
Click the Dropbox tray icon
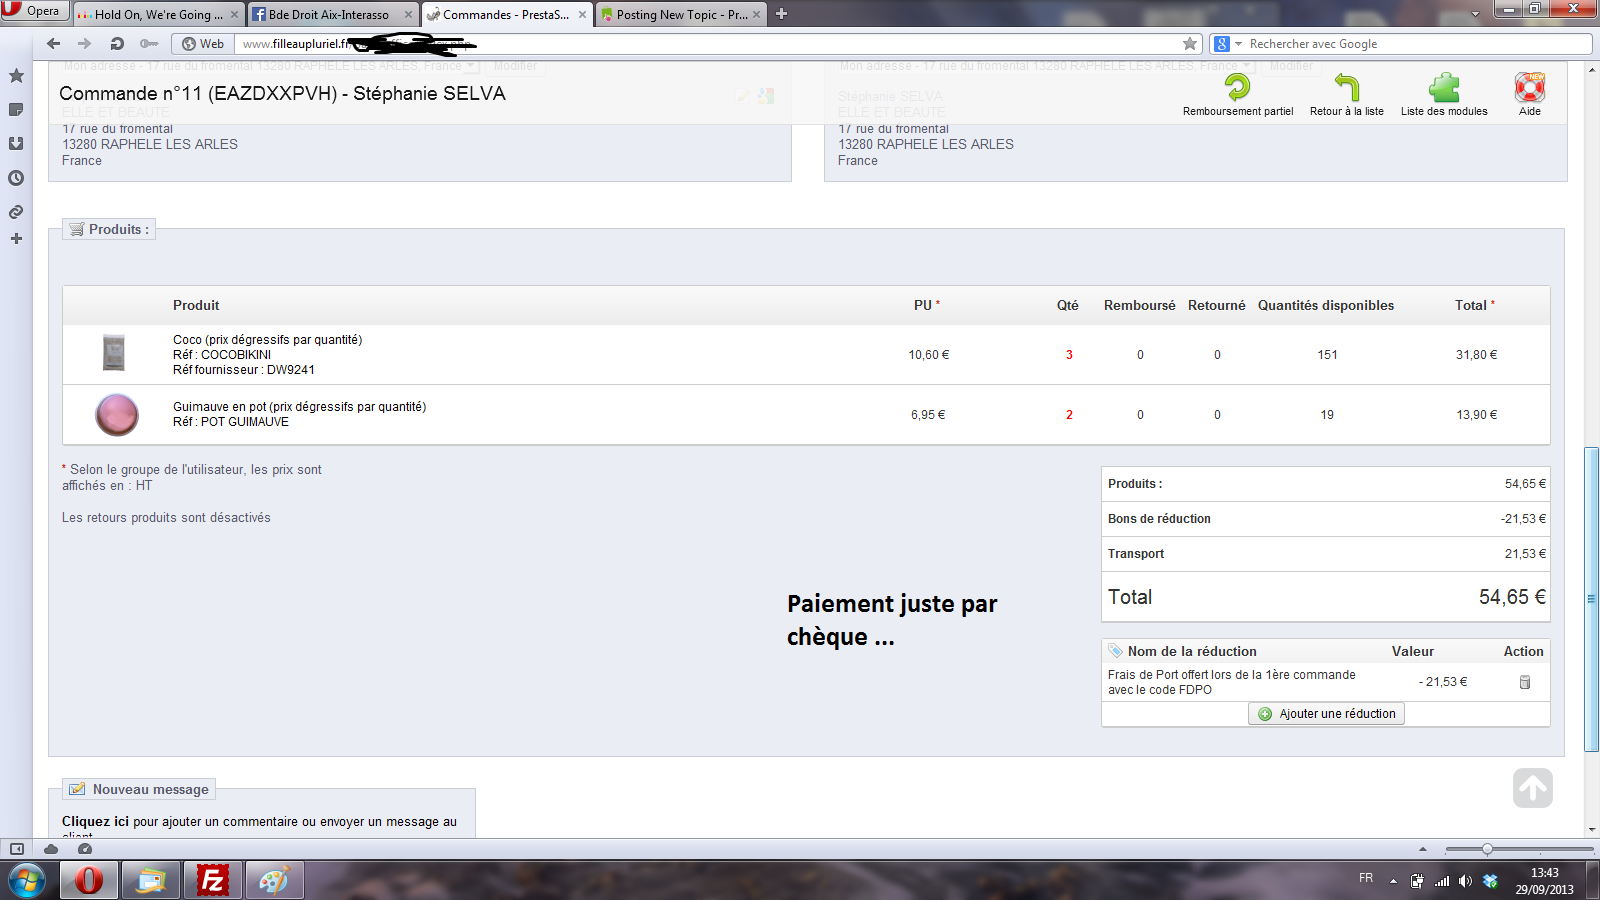pos(1490,881)
